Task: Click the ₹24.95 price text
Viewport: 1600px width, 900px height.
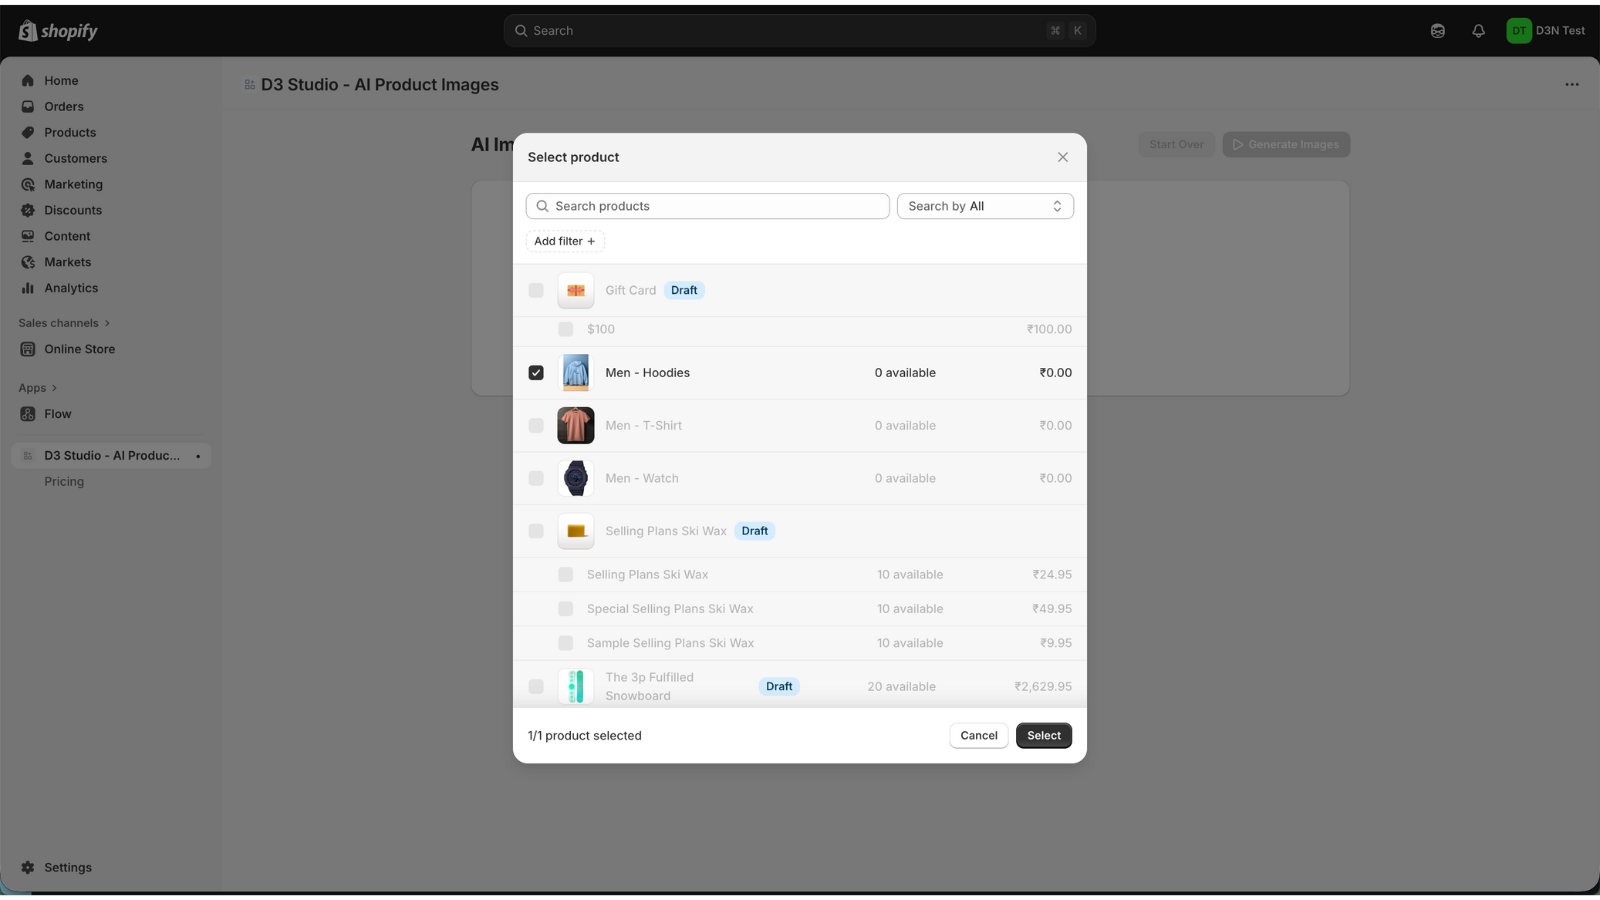Action: (x=1052, y=575)
